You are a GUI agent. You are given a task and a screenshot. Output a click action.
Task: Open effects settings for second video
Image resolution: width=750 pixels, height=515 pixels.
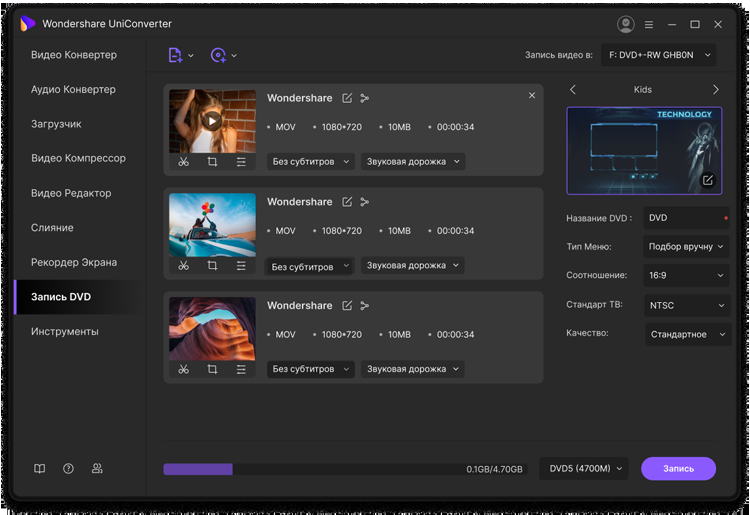pos(241,265)
